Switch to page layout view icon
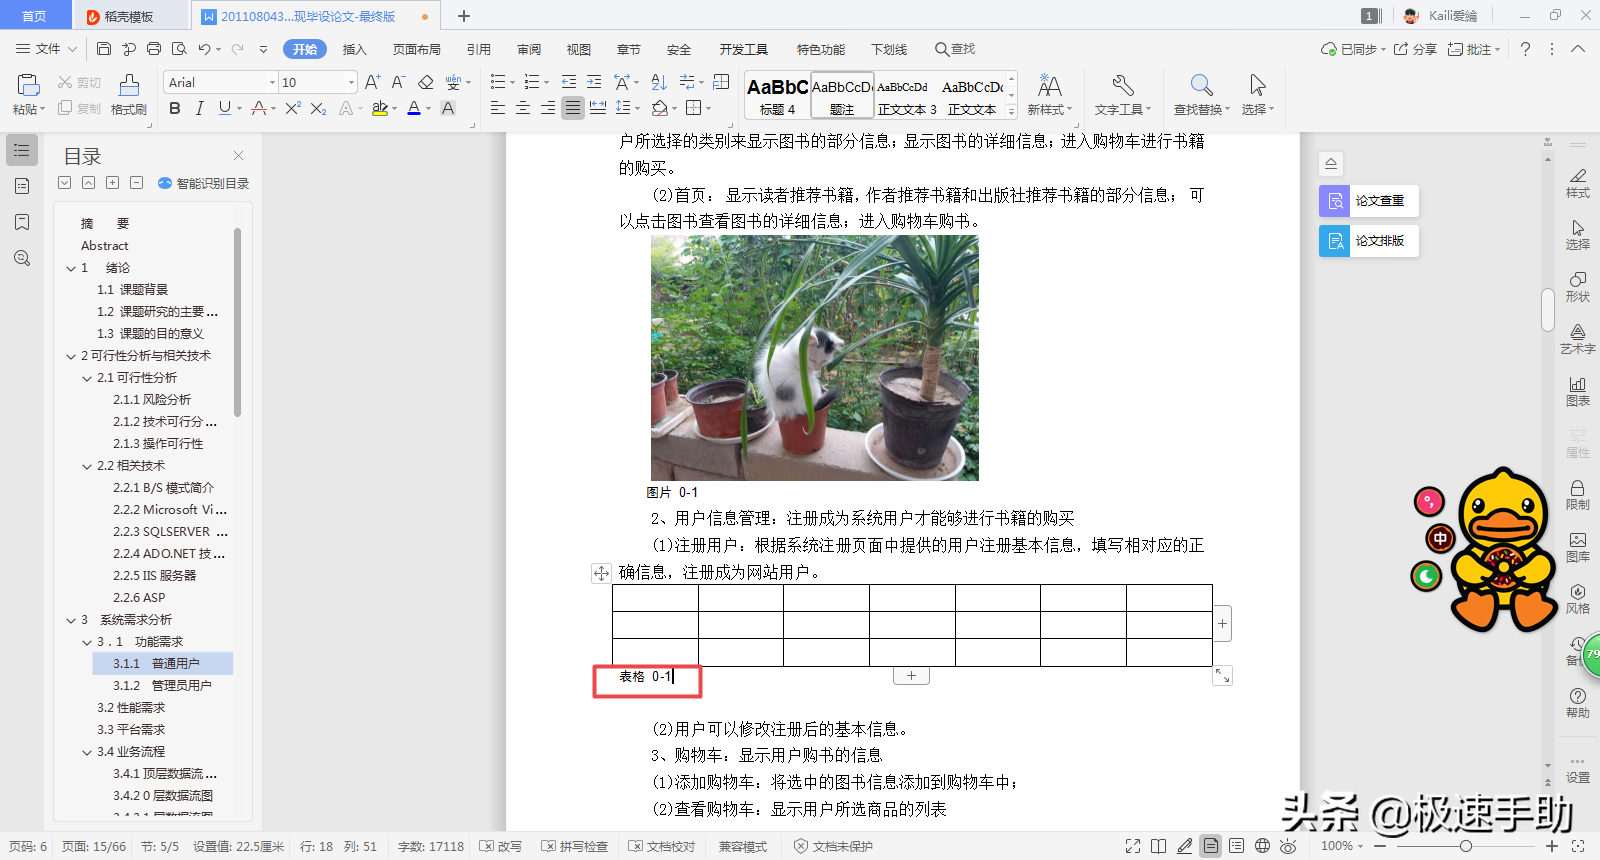The width and height of the screenshot is (1600, 860). coord(1211,846)
